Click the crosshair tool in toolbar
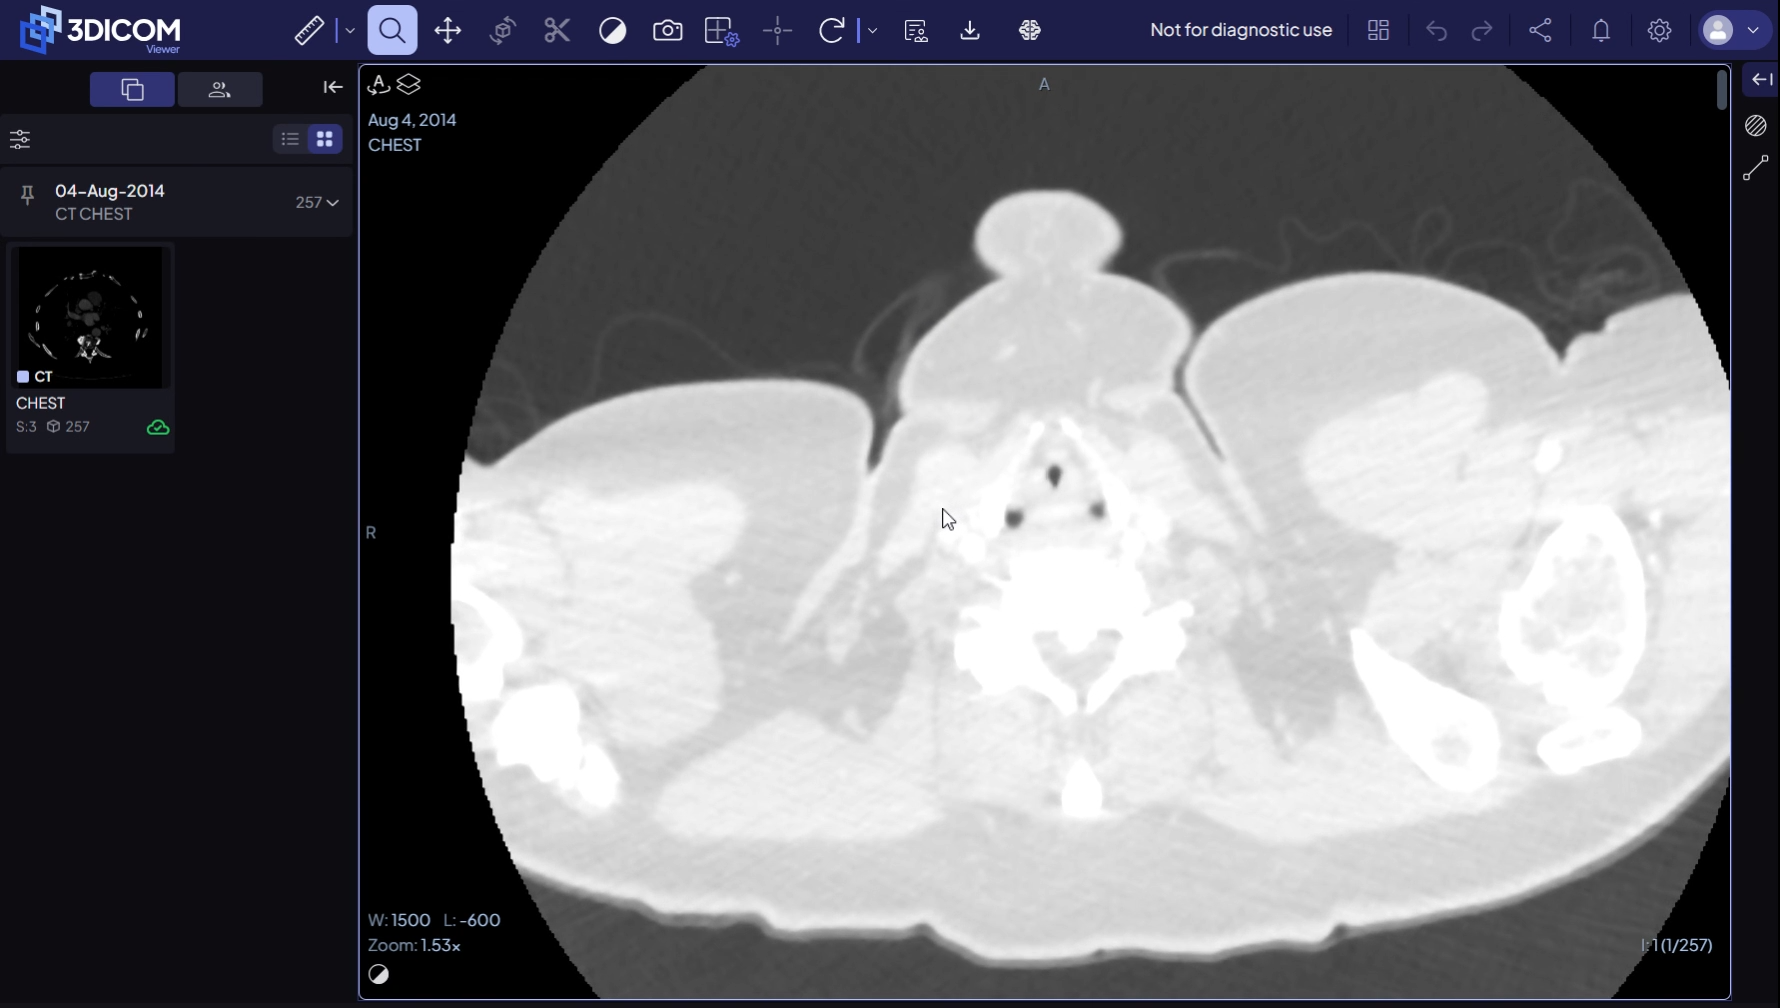This screenshot has width=1780, height=1008. pyautogui.click(x=777, y=31)
